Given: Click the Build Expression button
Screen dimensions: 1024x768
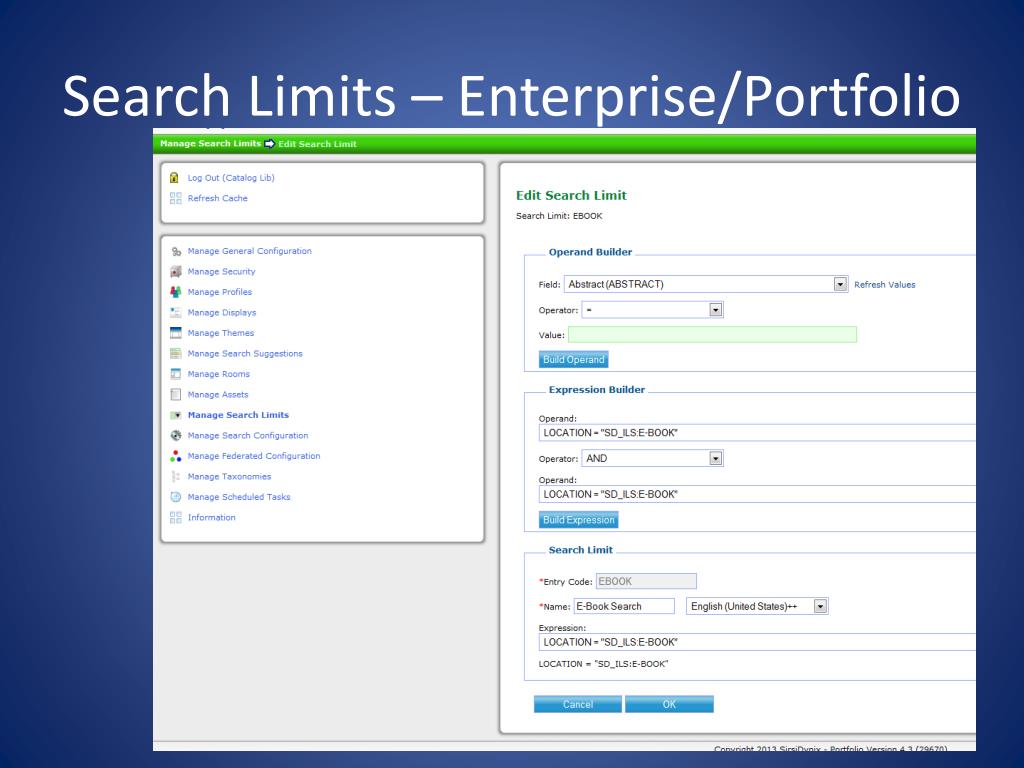Looking at the screenshot, I should (579, 520).
